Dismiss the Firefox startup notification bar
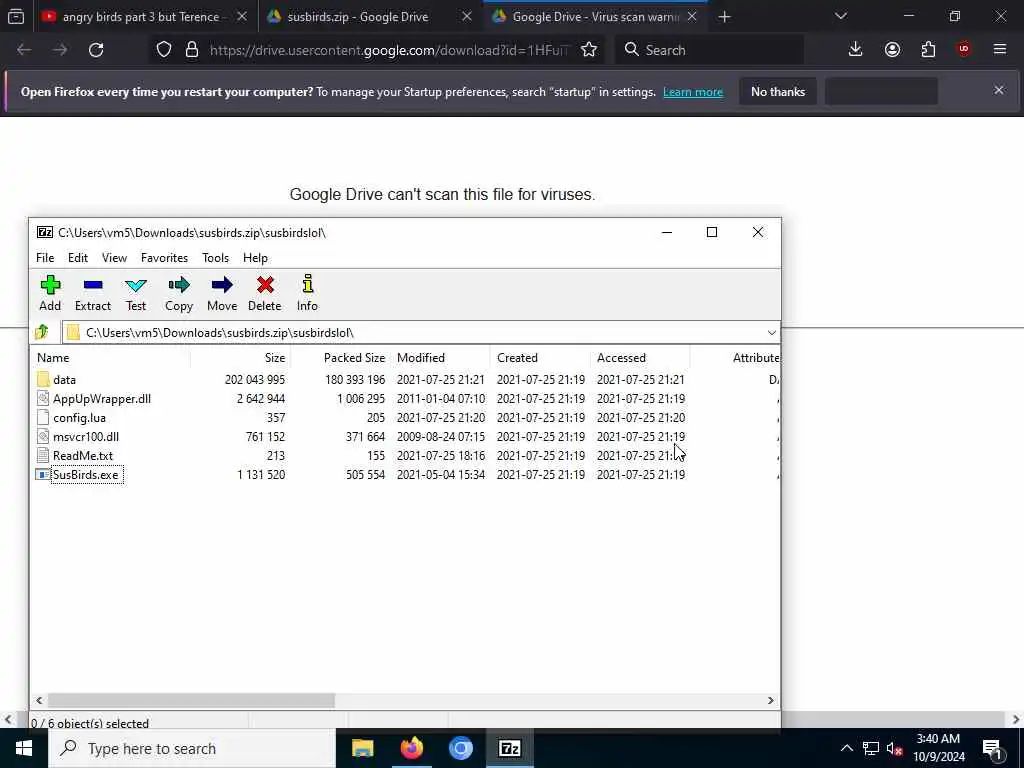 point(999,90)
